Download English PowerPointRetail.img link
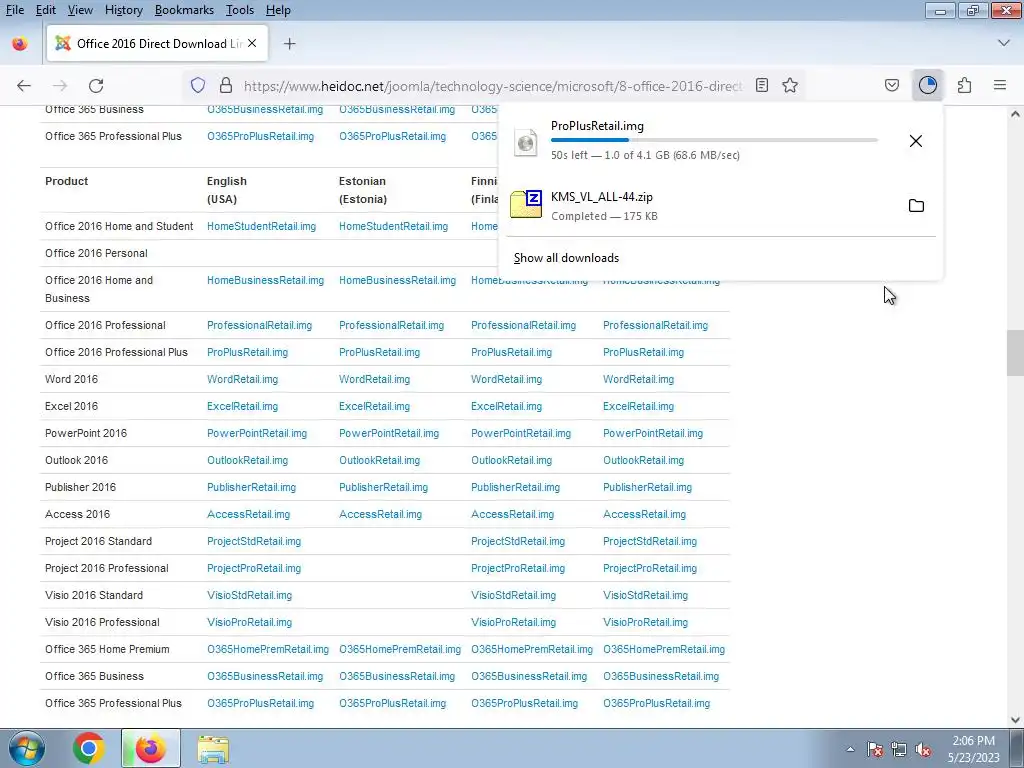1024x768 pixels. (257, 433)
